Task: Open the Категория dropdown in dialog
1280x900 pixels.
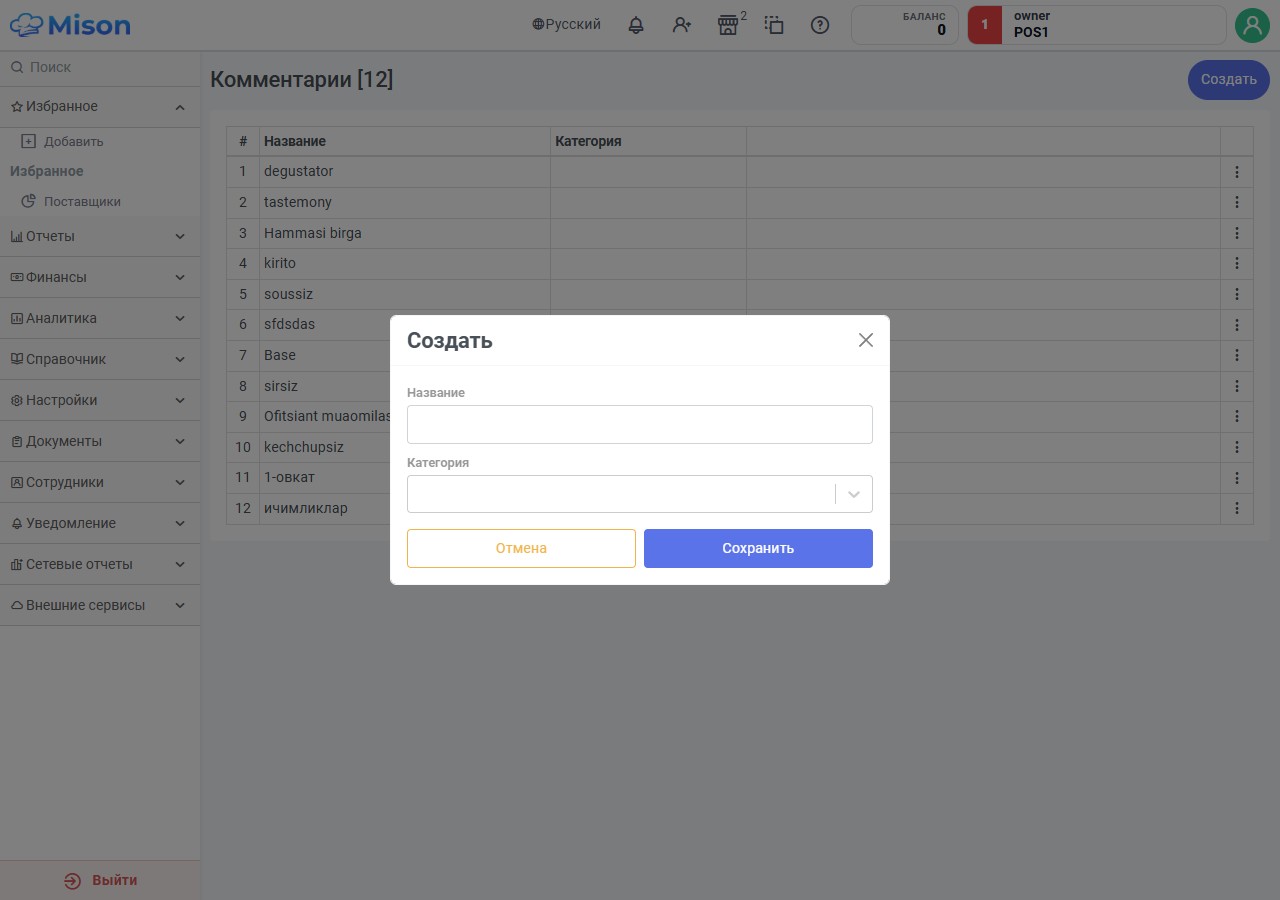Action: (640, 494)
